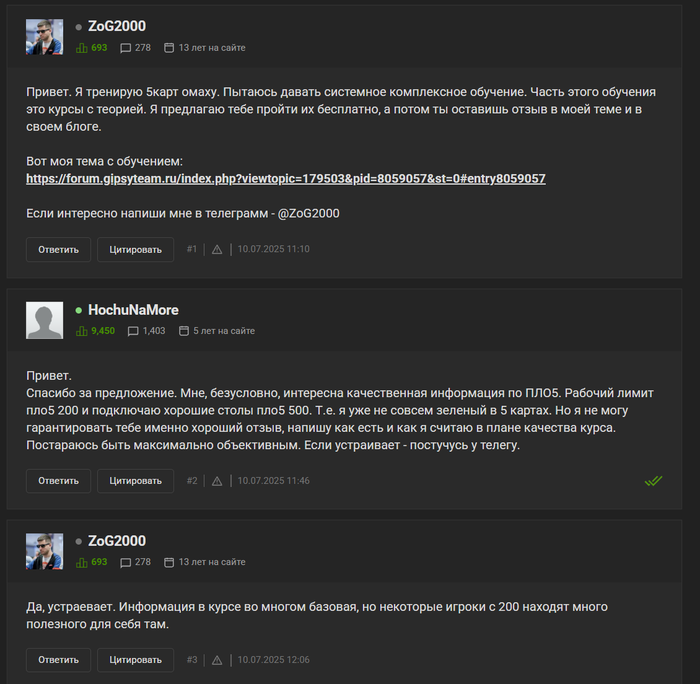
Task: Click 'Цитировать' under HochuNaMore's post
Action: point(135,481)
